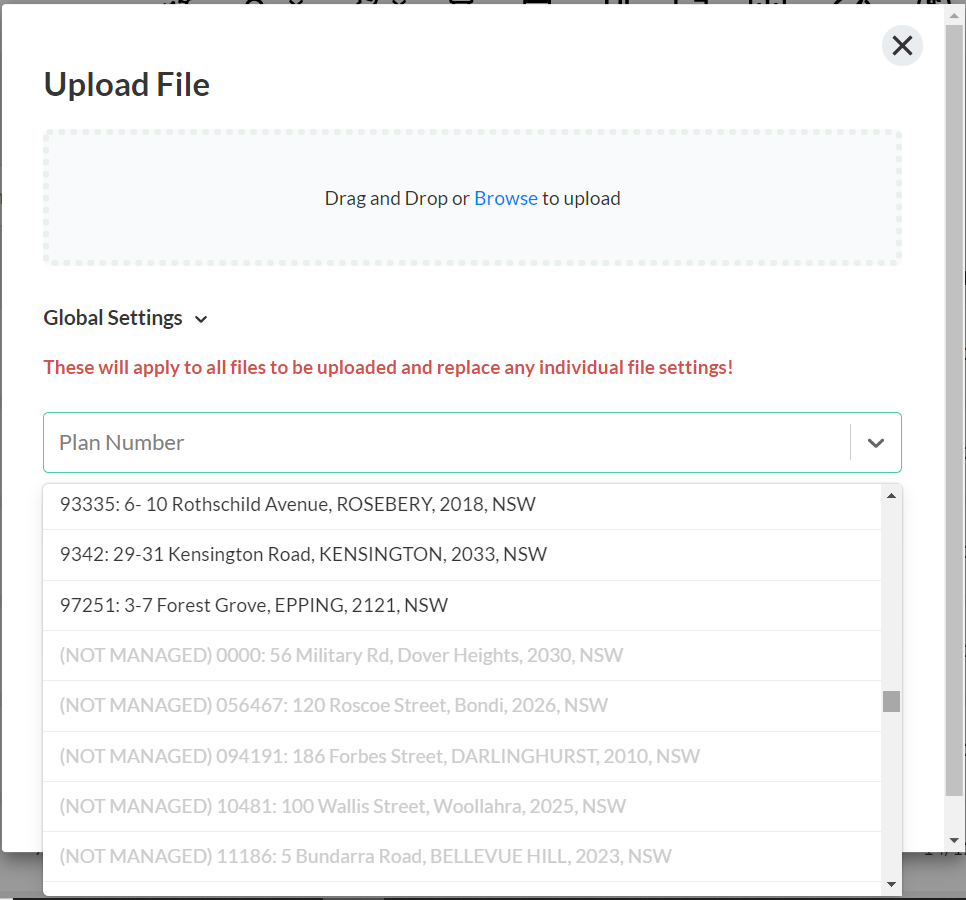Click the plan list scroll down arrow
This screenshot has width=966, height=900.
point(891,884)
